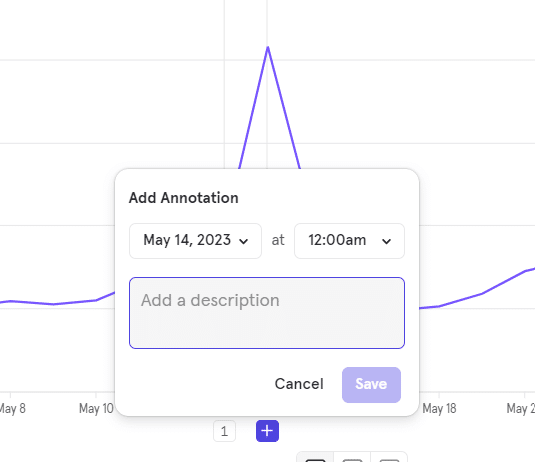The height and width of the screenshot is (462, 535).
Task: Click the chevron arrow next to 12:00am
Action: [x=386, y=242]
